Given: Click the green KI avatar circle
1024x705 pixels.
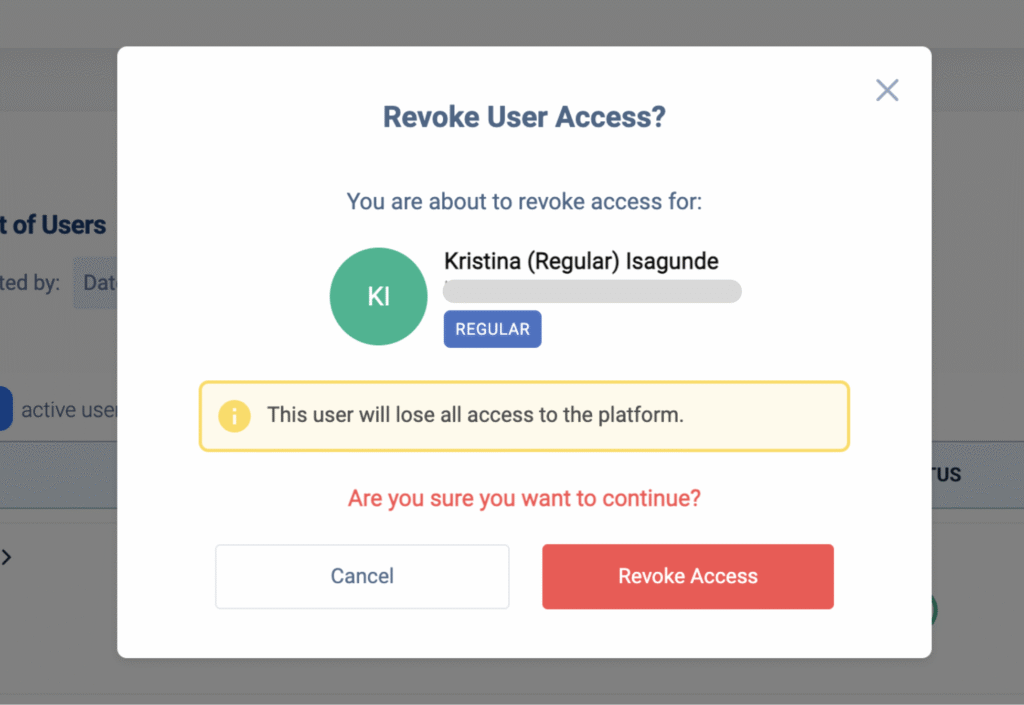Looking at the screenshot, I should 378,297.
